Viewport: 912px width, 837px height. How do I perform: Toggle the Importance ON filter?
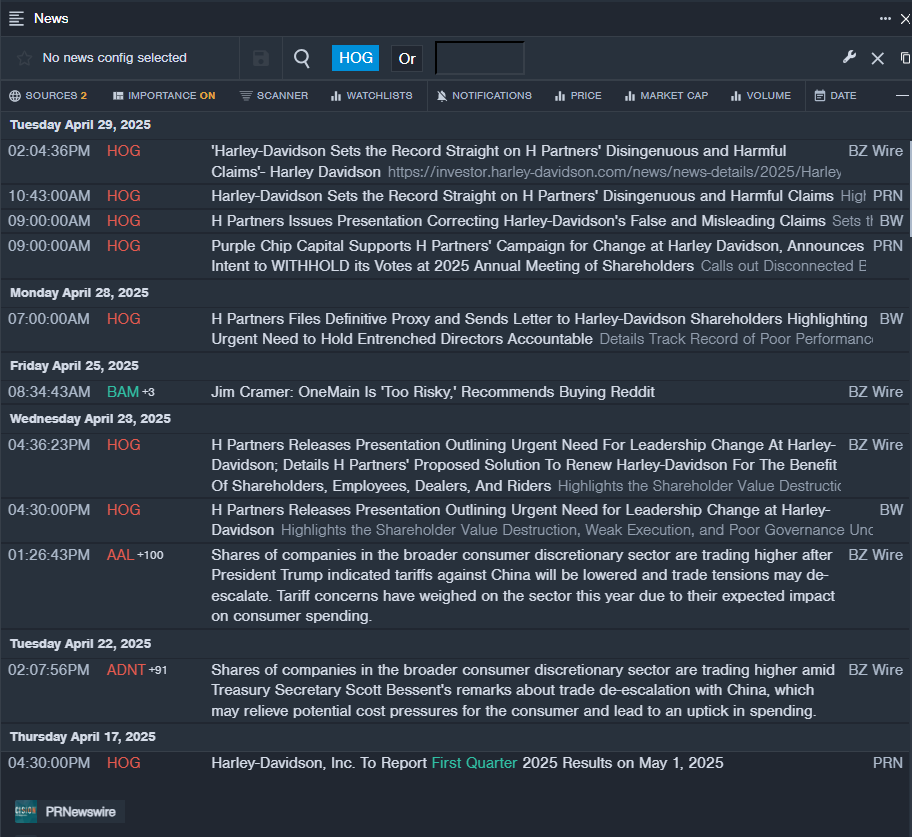[164, 96]
